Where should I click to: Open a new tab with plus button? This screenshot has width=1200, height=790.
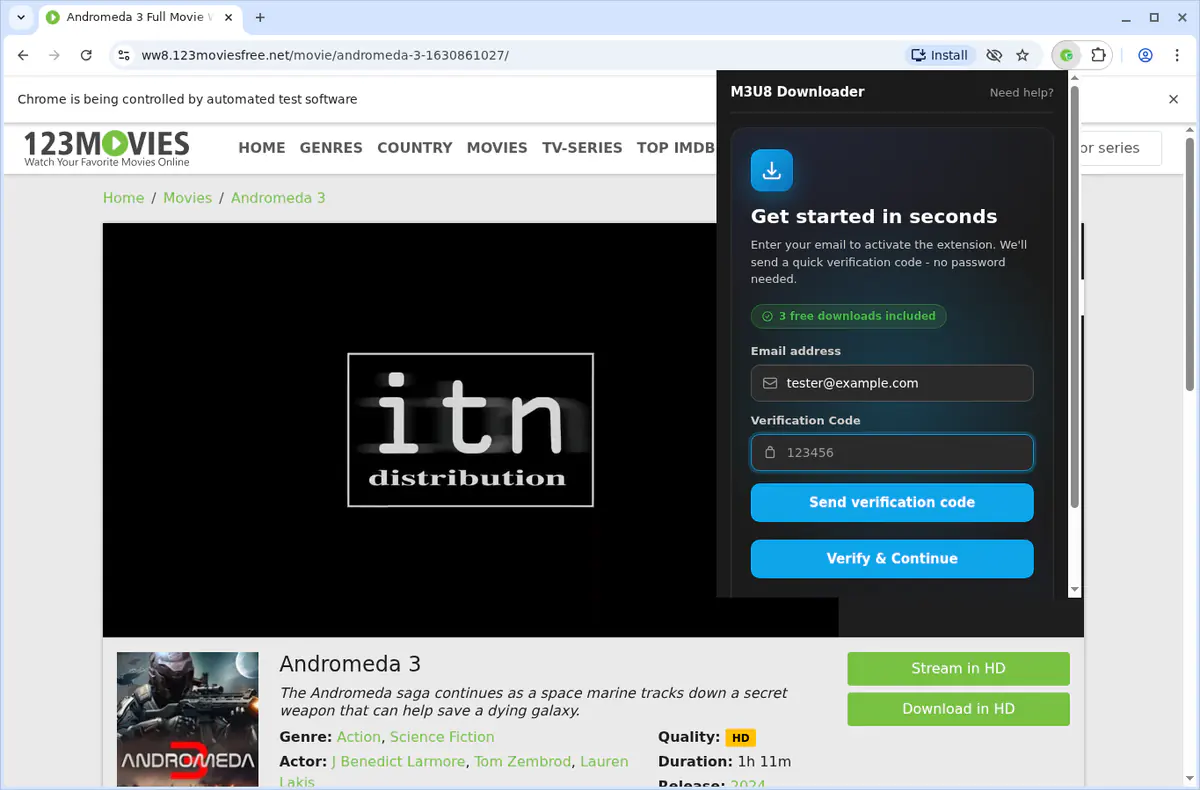click(x=260, y=17)
